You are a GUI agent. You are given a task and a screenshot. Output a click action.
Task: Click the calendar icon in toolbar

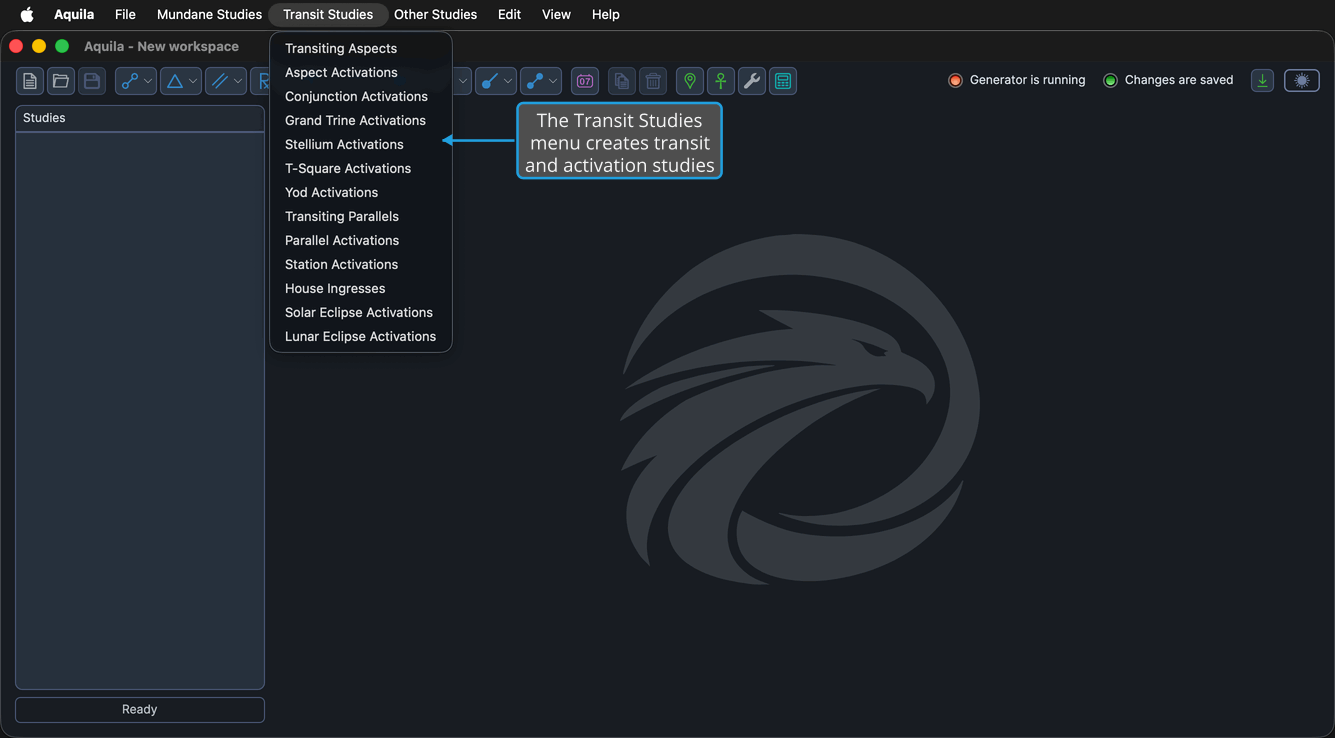point(585,81)
